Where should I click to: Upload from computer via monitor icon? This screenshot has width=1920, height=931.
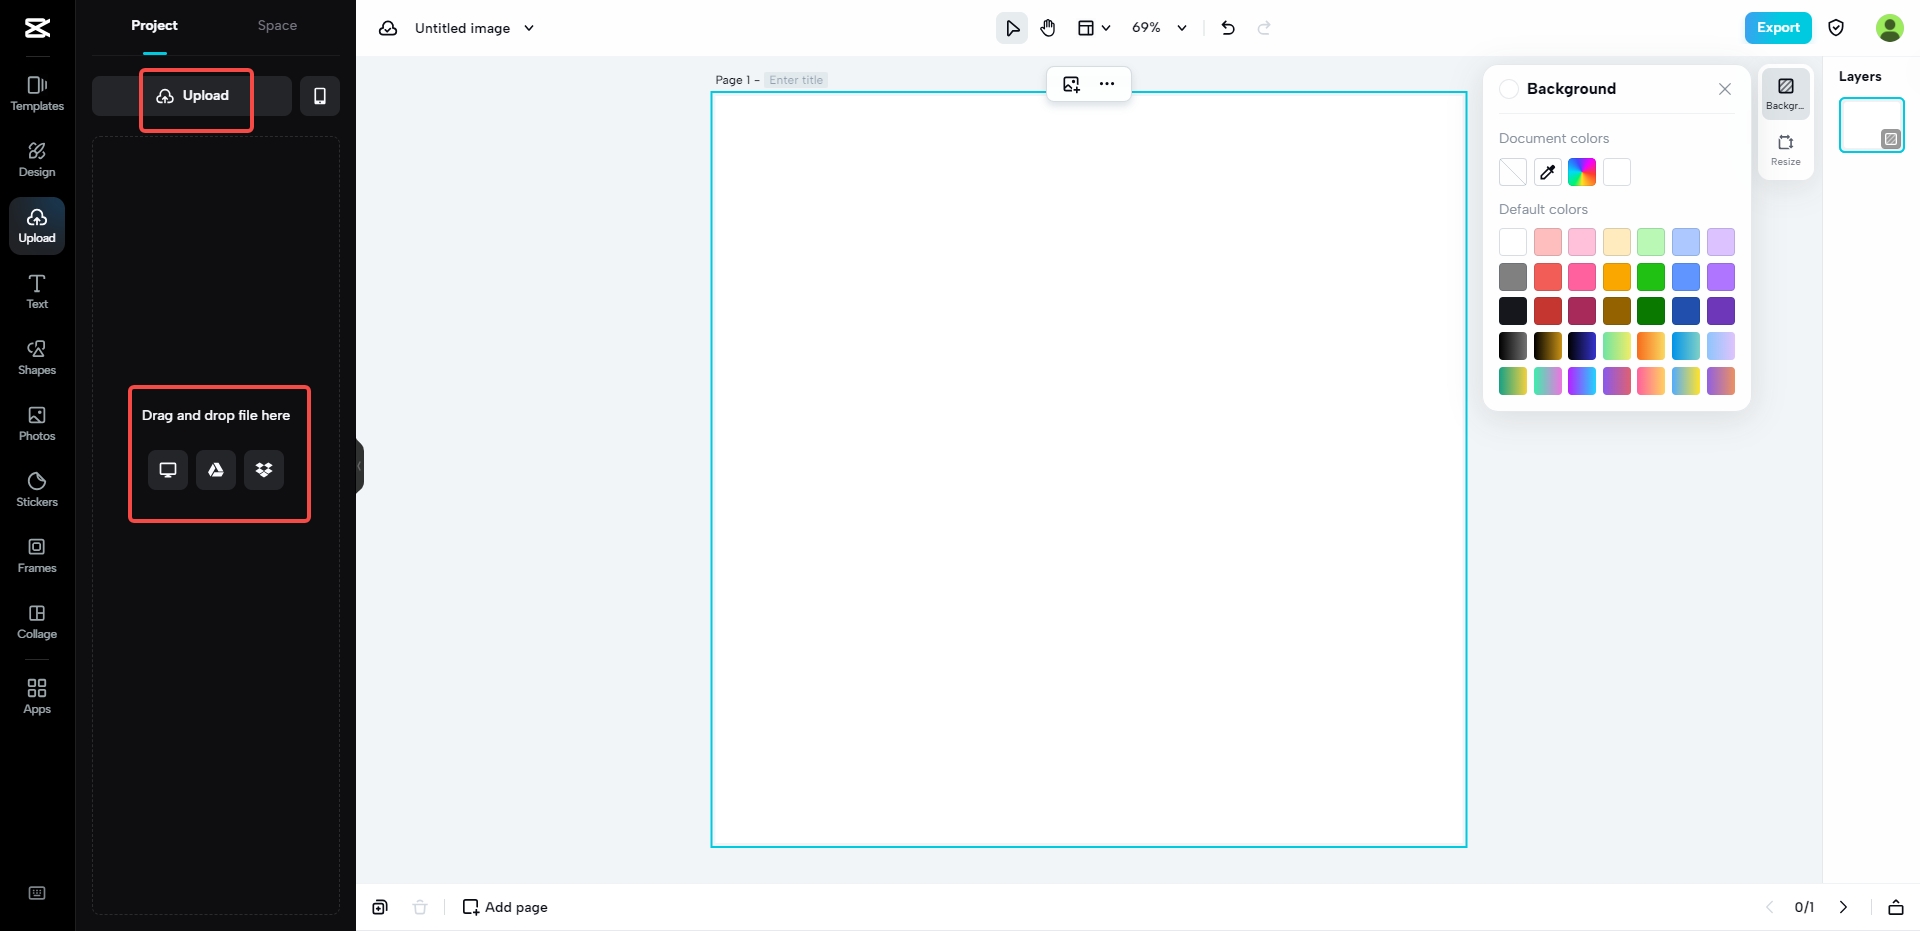[x=168, y=470]
